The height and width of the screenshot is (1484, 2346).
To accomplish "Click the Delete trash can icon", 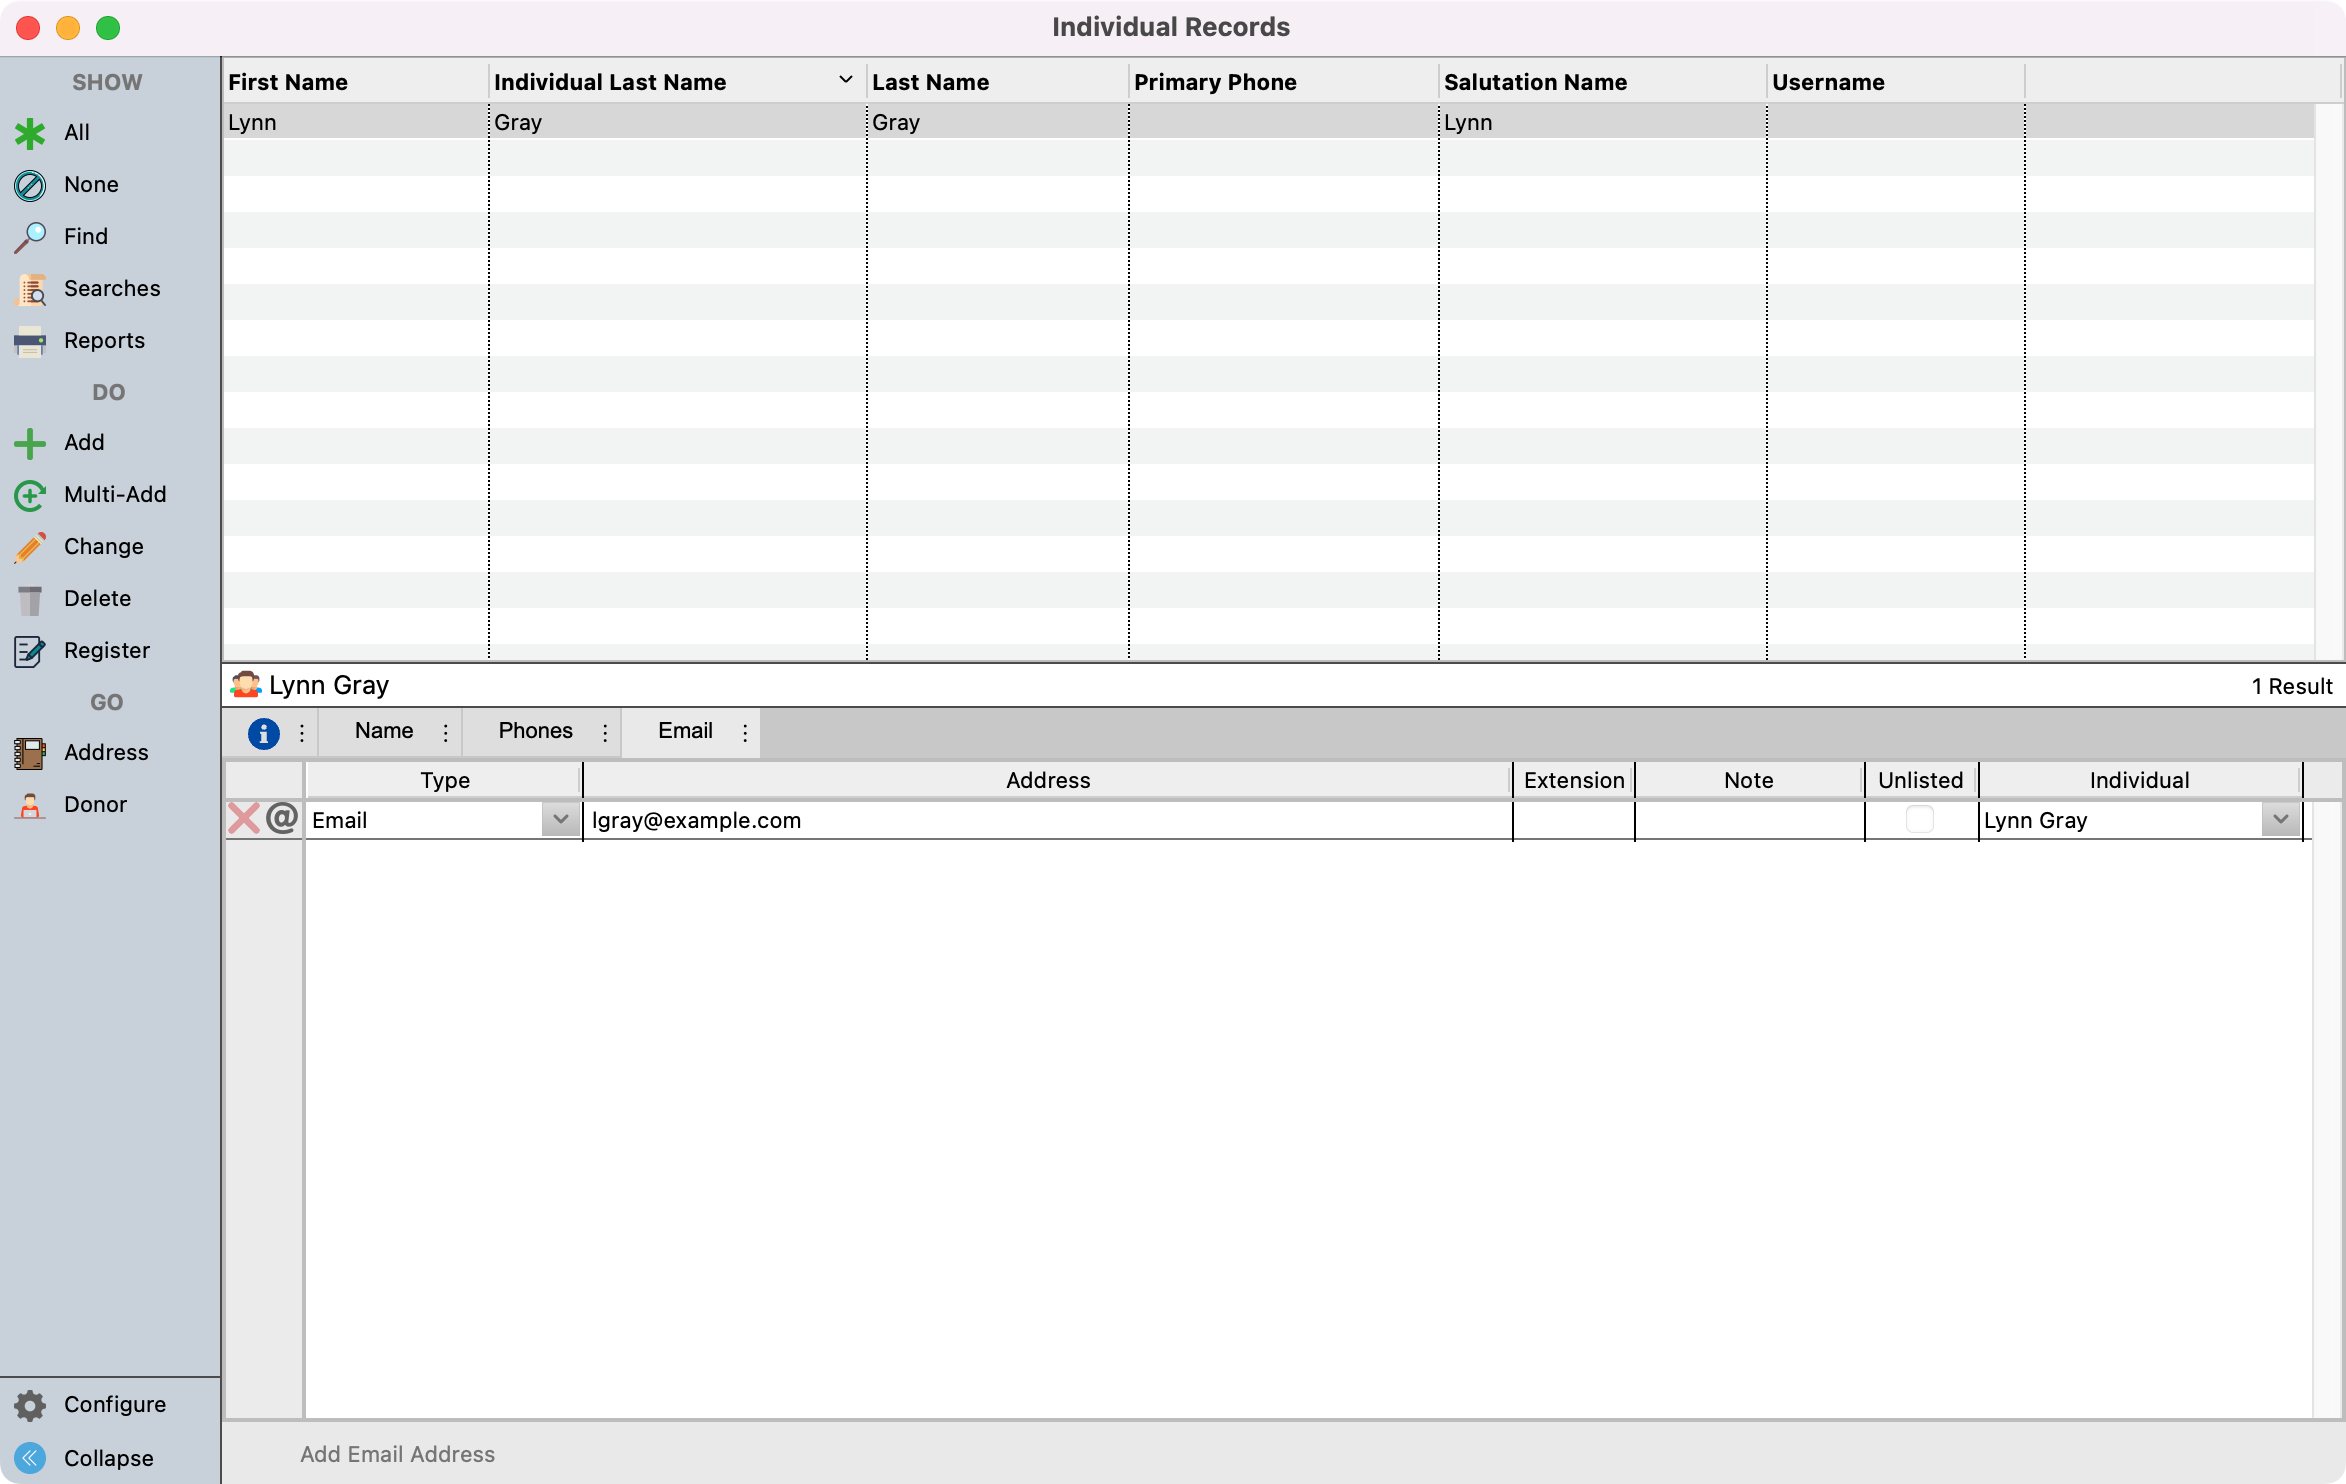I will (x=30, y=599).
